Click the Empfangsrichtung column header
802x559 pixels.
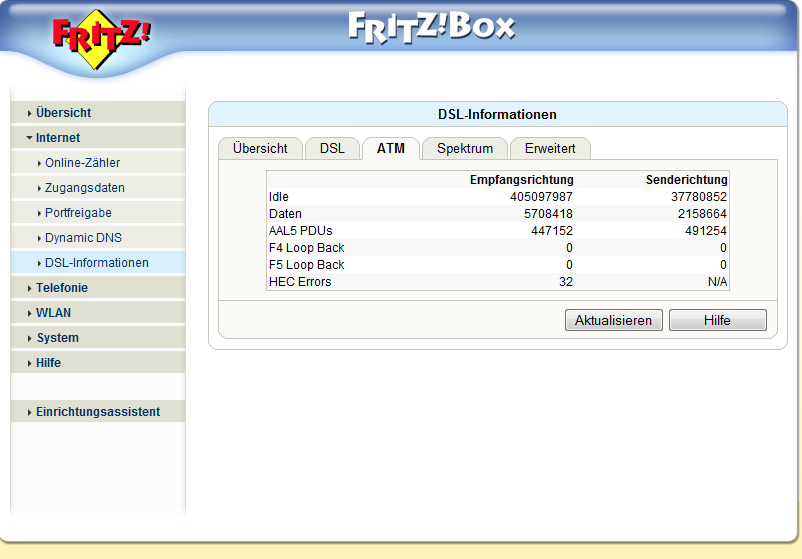522,180
